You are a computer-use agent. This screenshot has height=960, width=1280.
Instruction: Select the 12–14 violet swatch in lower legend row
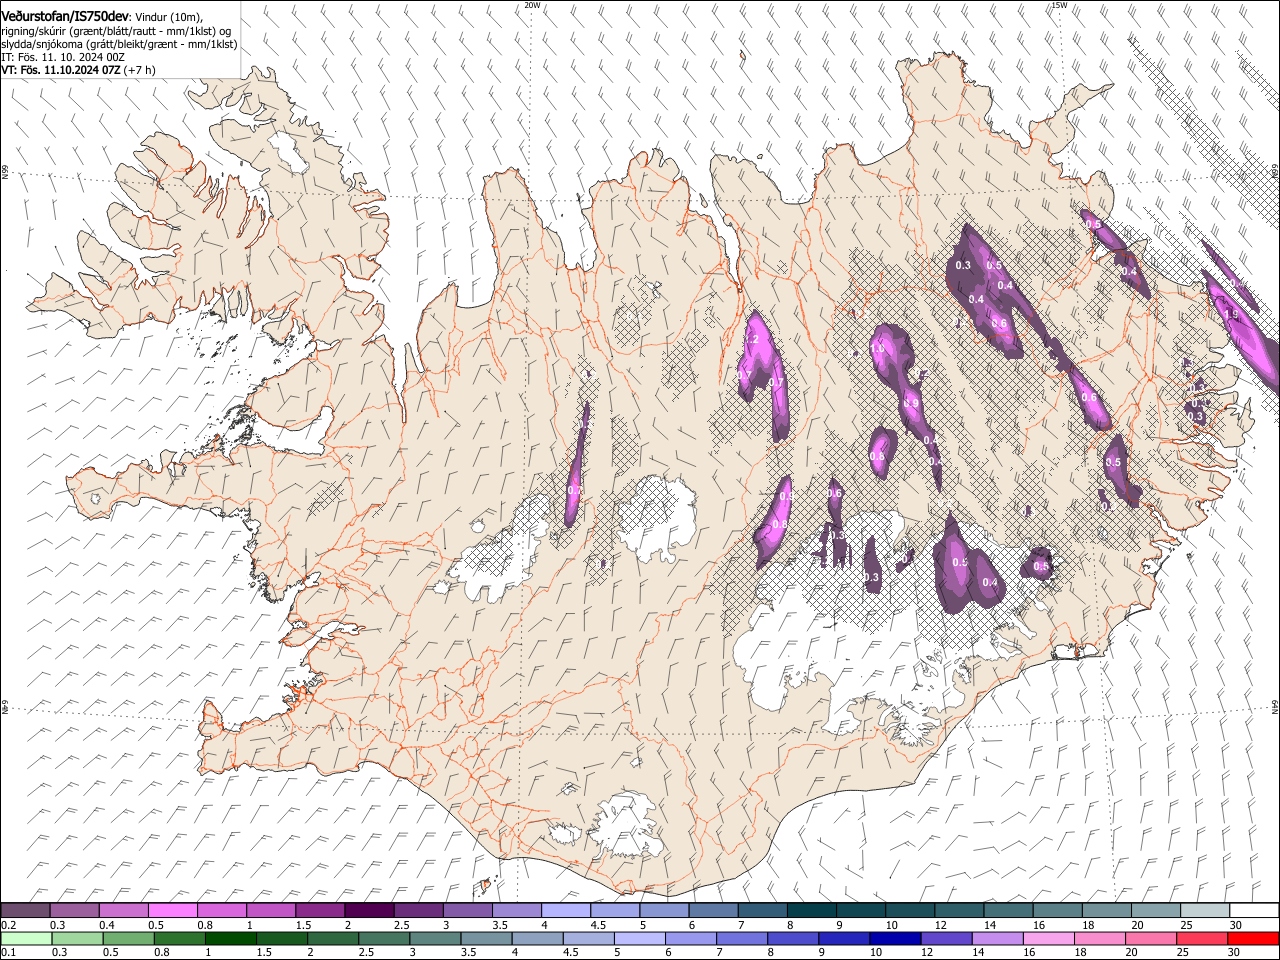pyautogui.click(x=944, y=938)
